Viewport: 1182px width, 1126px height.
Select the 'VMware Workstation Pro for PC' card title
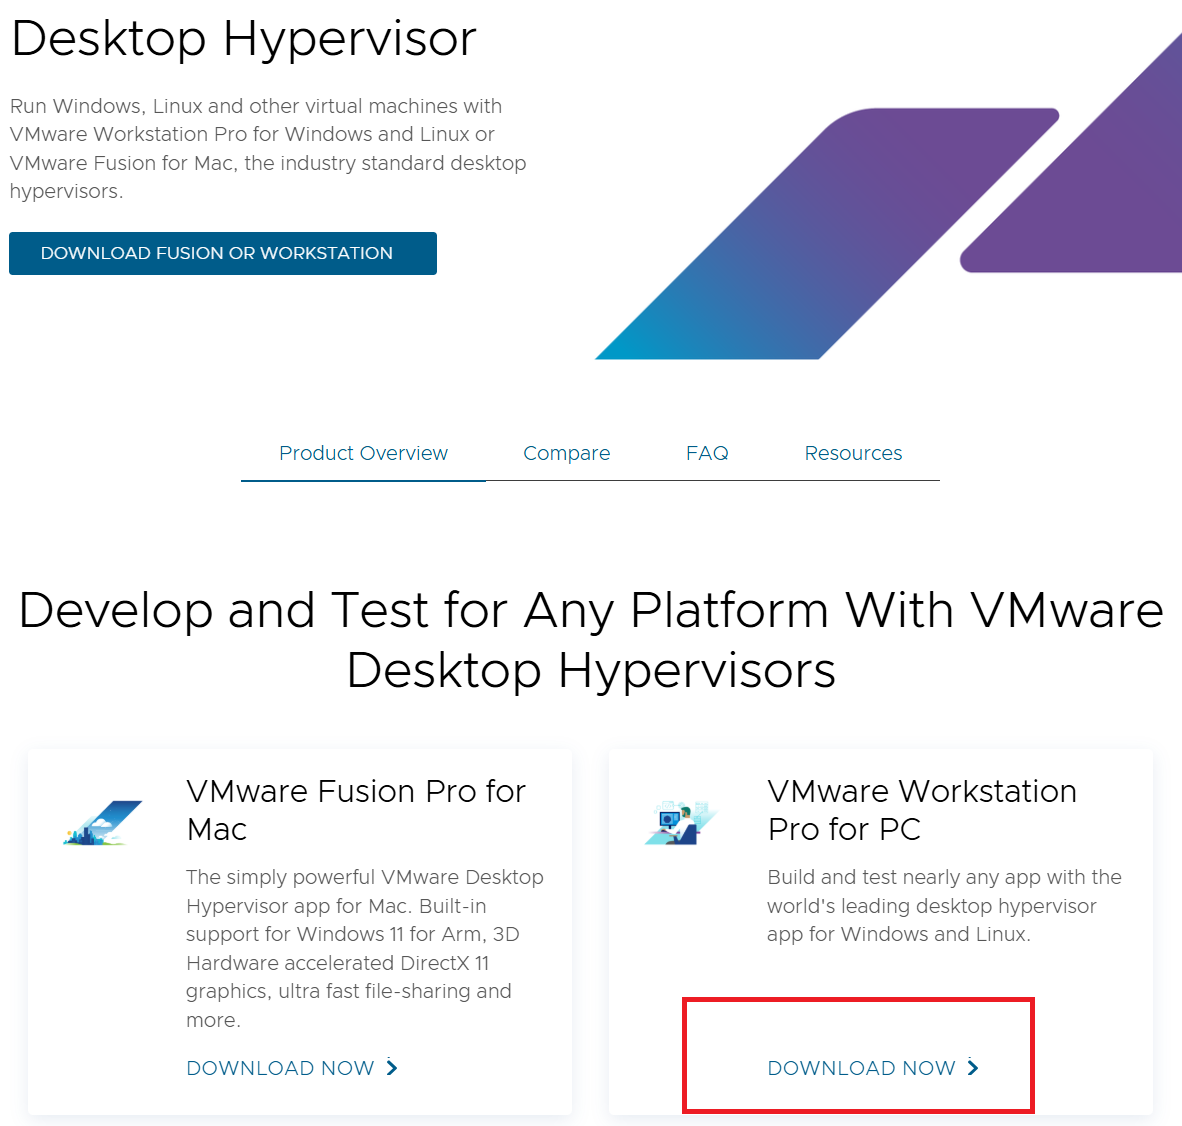922,810
